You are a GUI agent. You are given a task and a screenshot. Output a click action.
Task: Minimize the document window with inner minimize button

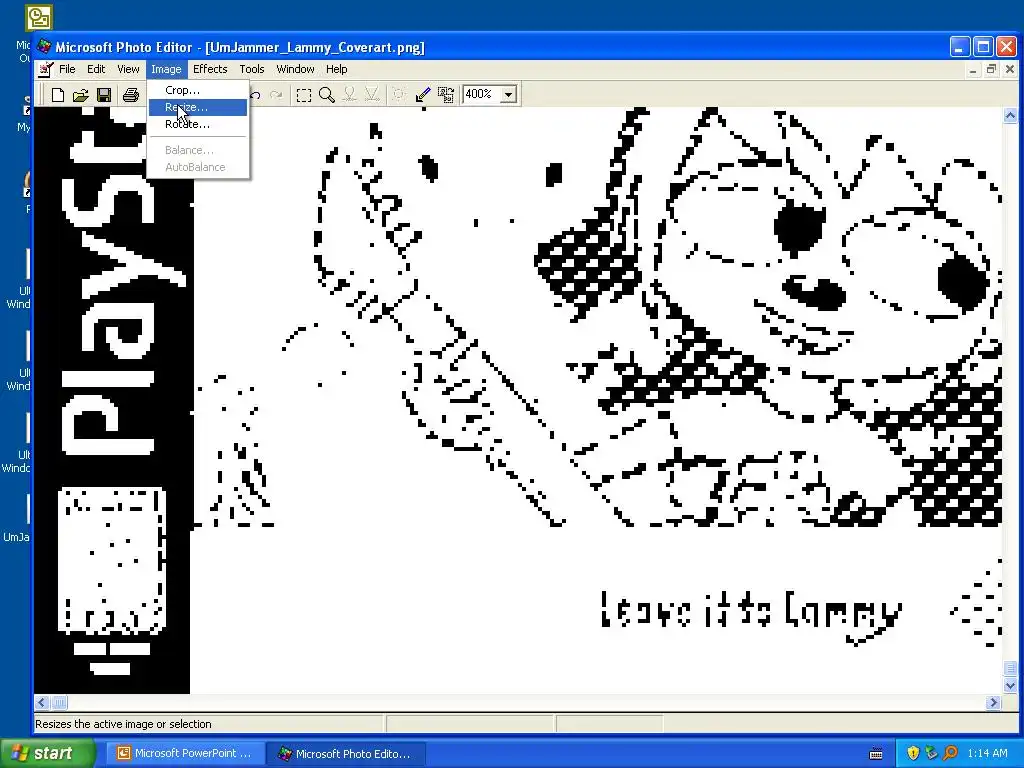(x=973, y=69)
